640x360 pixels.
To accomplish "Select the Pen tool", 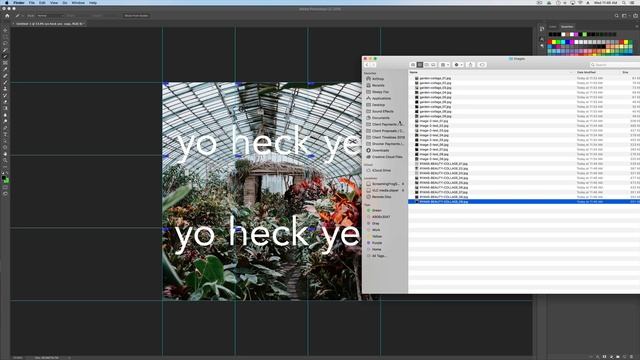I will [x=5, y=128].
